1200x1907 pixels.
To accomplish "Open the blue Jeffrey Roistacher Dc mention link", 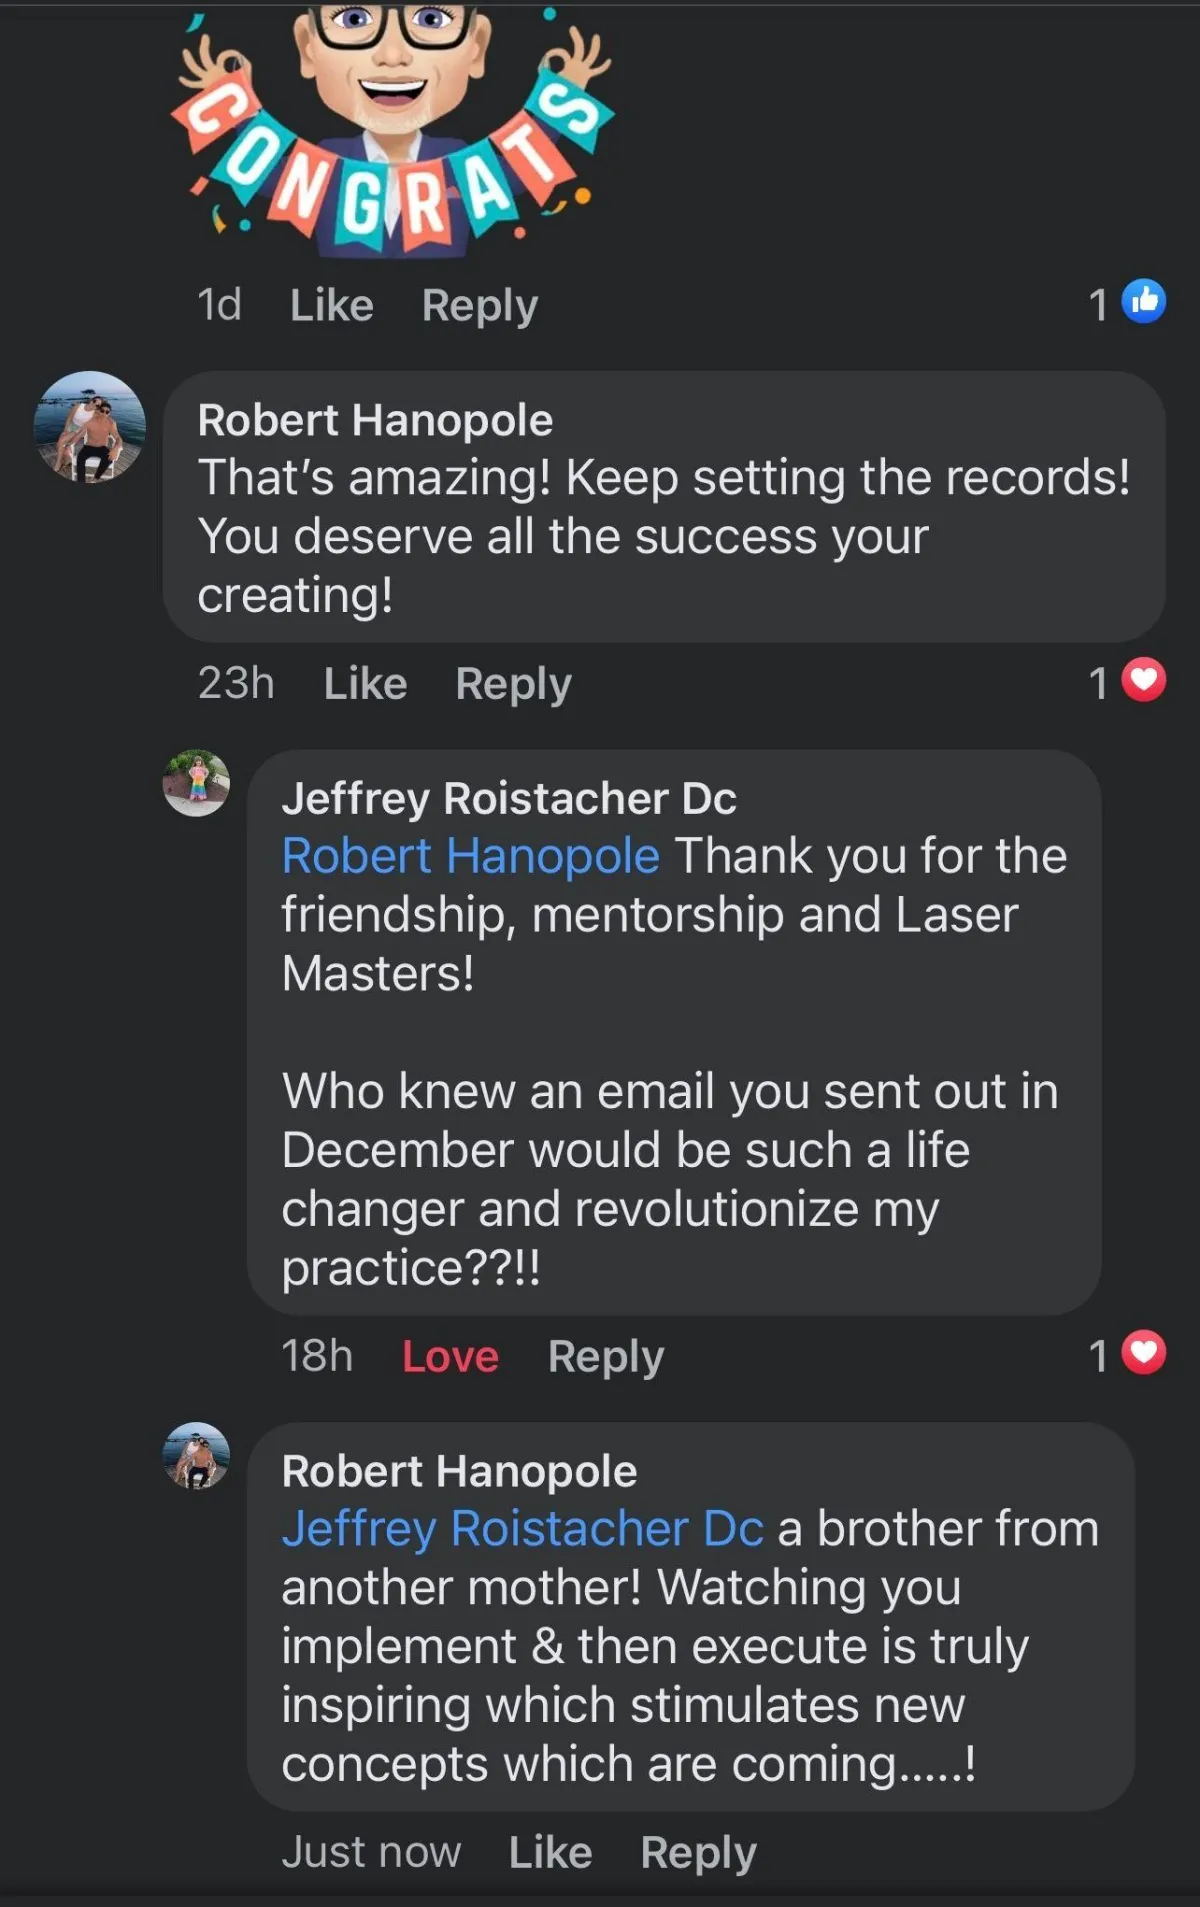I will pos(522,1529).
